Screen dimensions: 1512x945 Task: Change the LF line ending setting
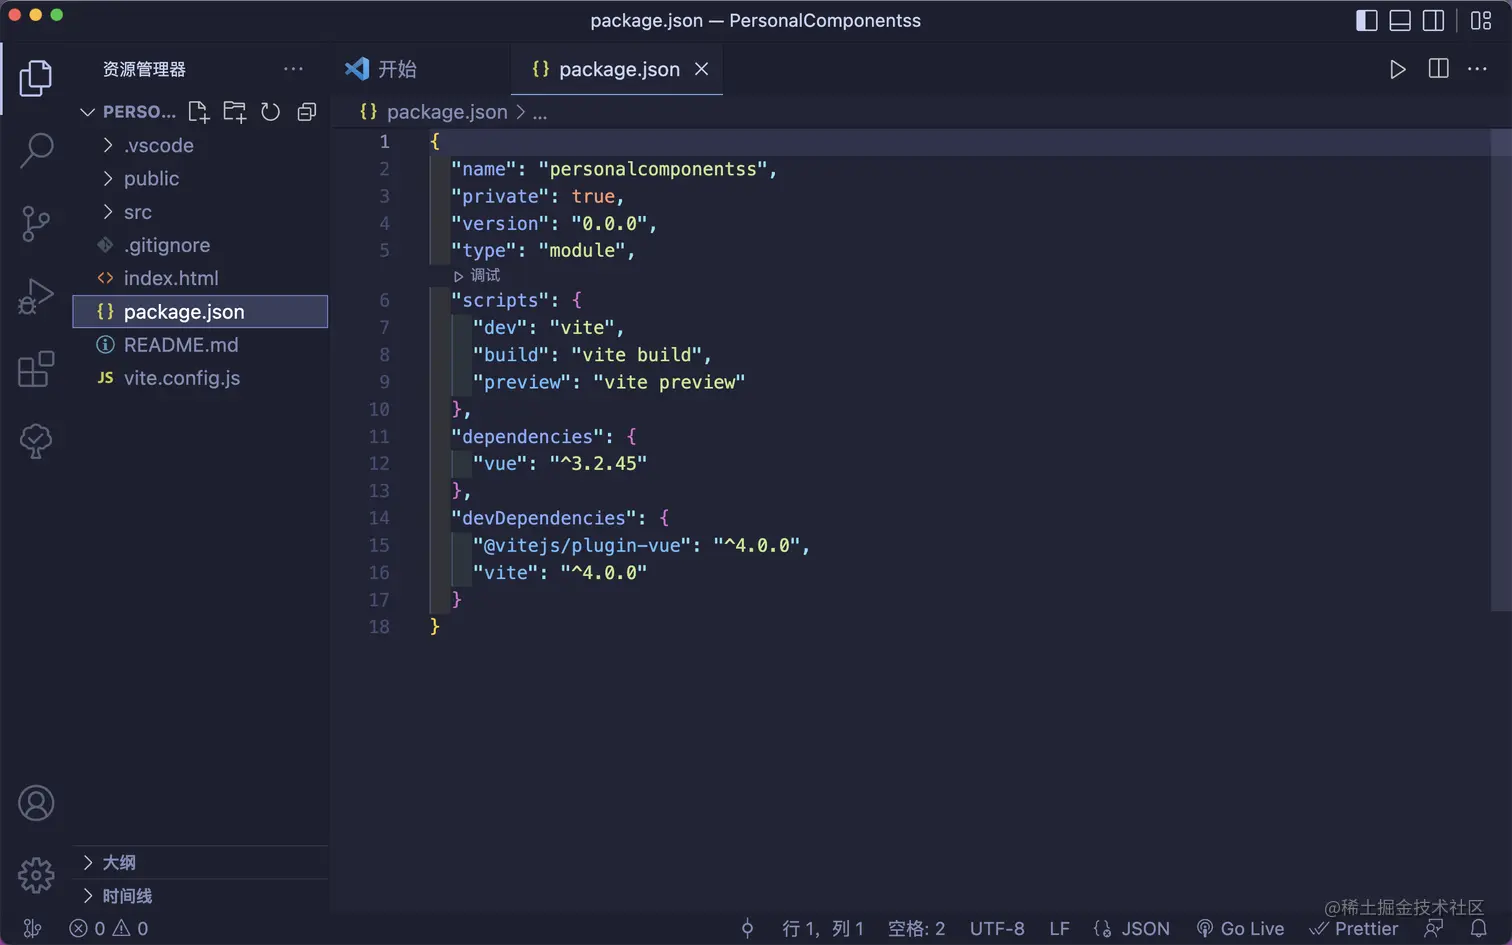[1060, 929]
